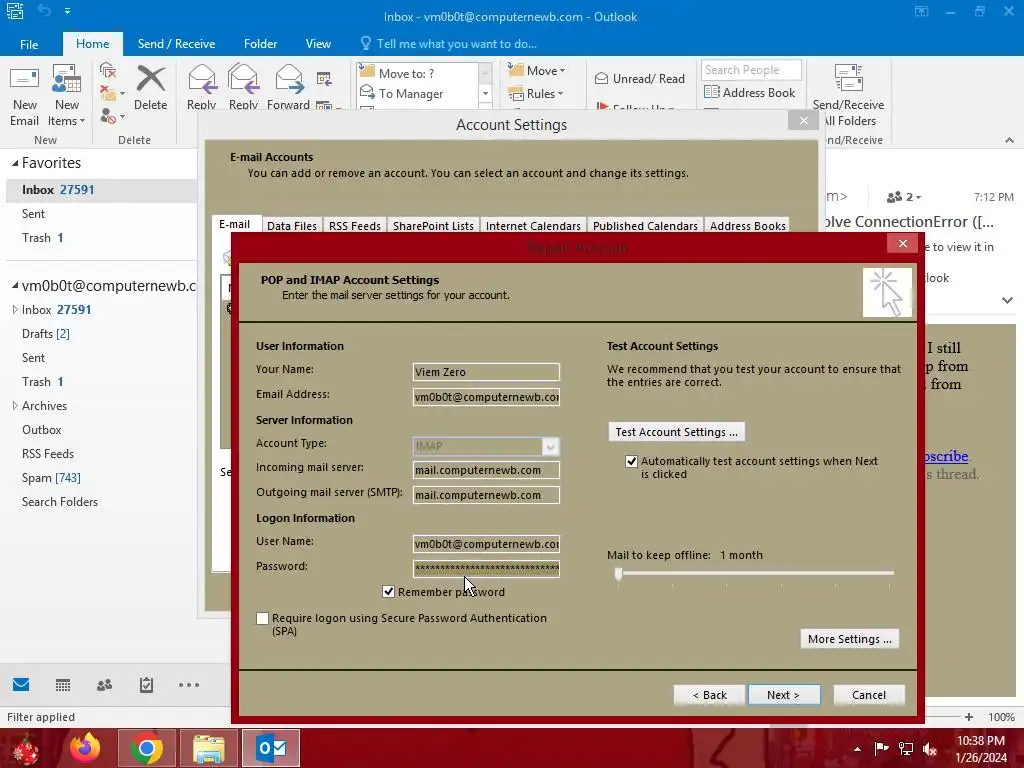Expand the Archives folder

point(14,406)
